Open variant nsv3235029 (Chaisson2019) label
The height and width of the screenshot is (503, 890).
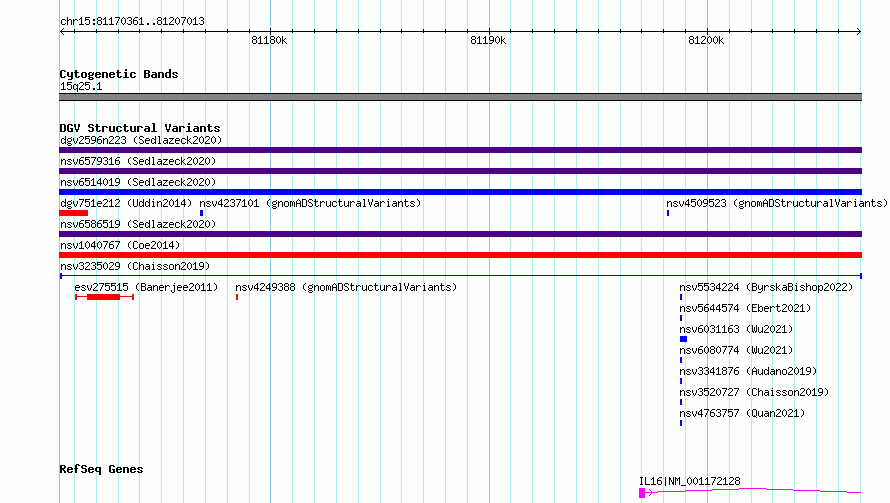(135, 266)
